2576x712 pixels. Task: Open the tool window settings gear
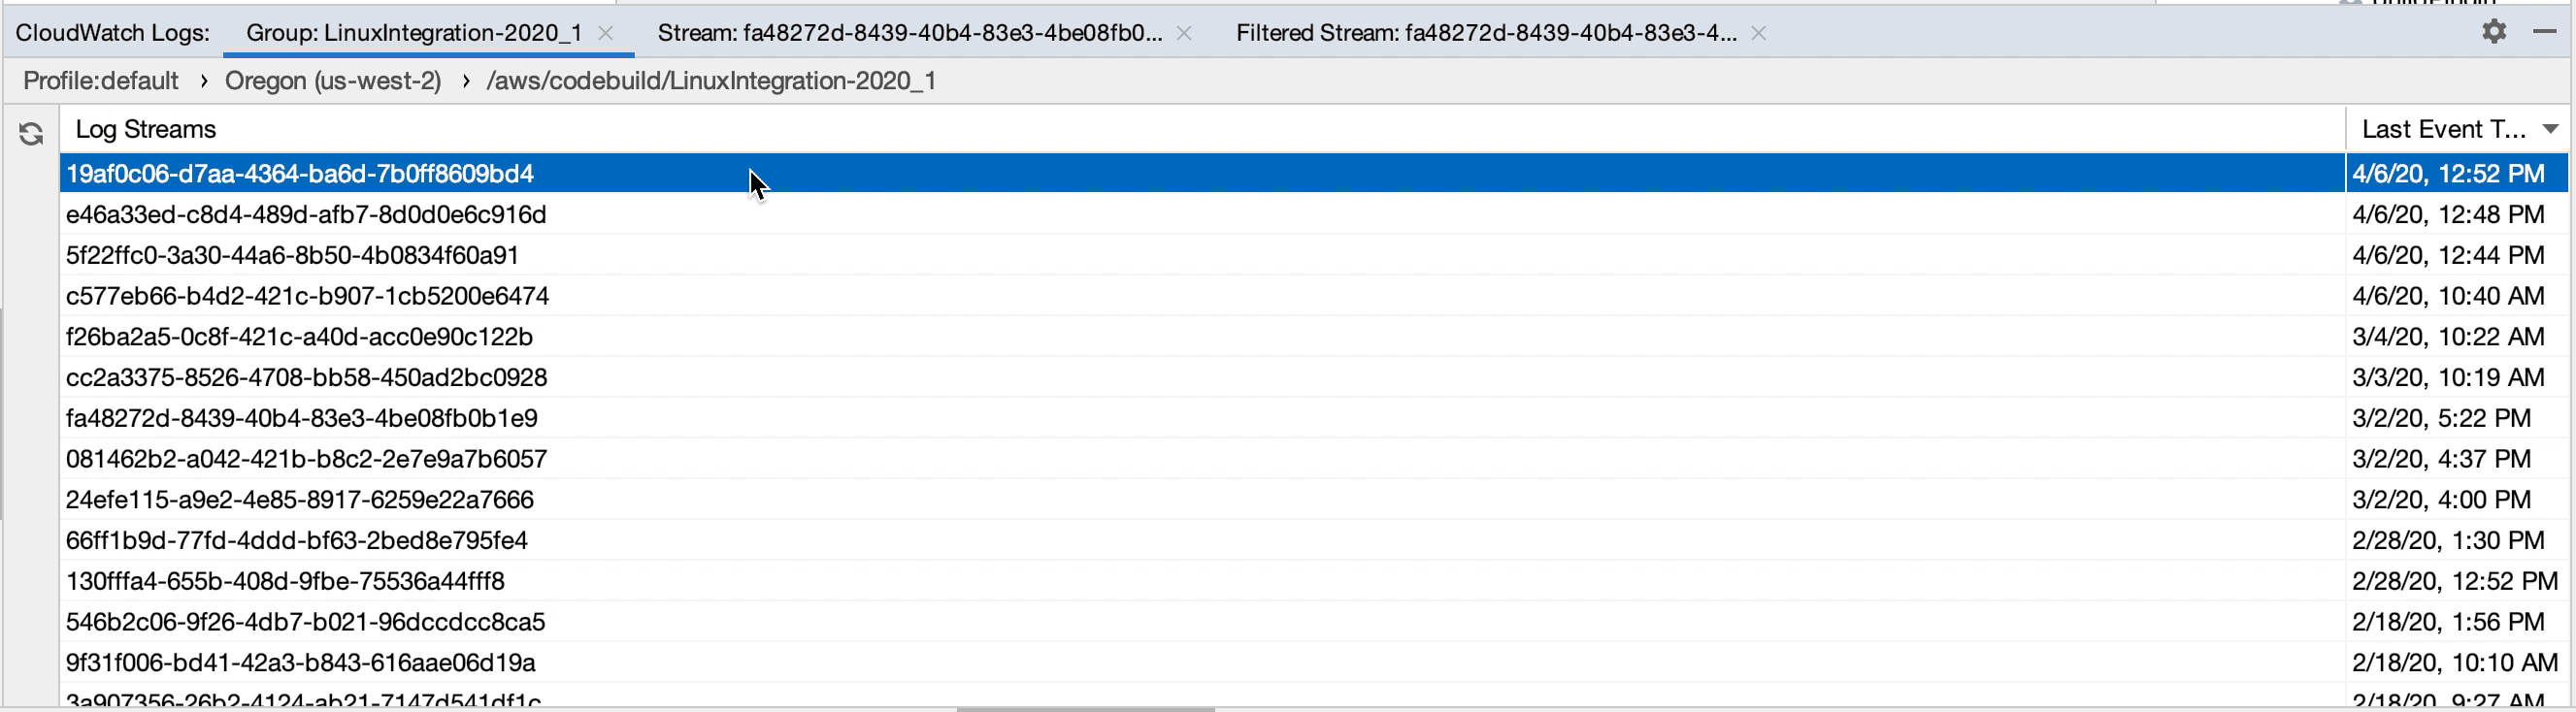tap(2494, 32)
